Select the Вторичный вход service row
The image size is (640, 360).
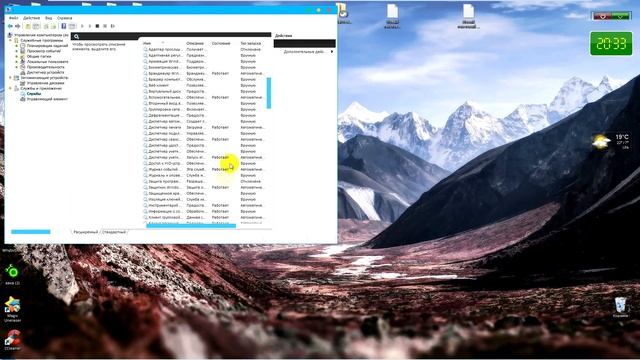click(204, 103)
